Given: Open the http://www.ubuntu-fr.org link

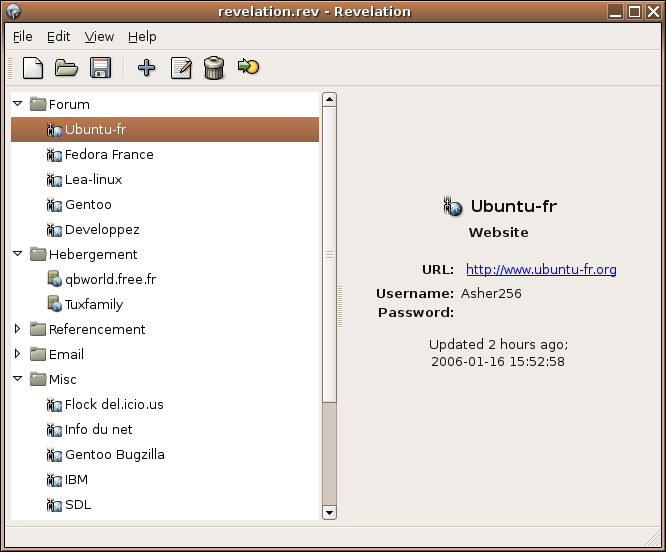Looking at the screenshot, I should coord(541,269).
